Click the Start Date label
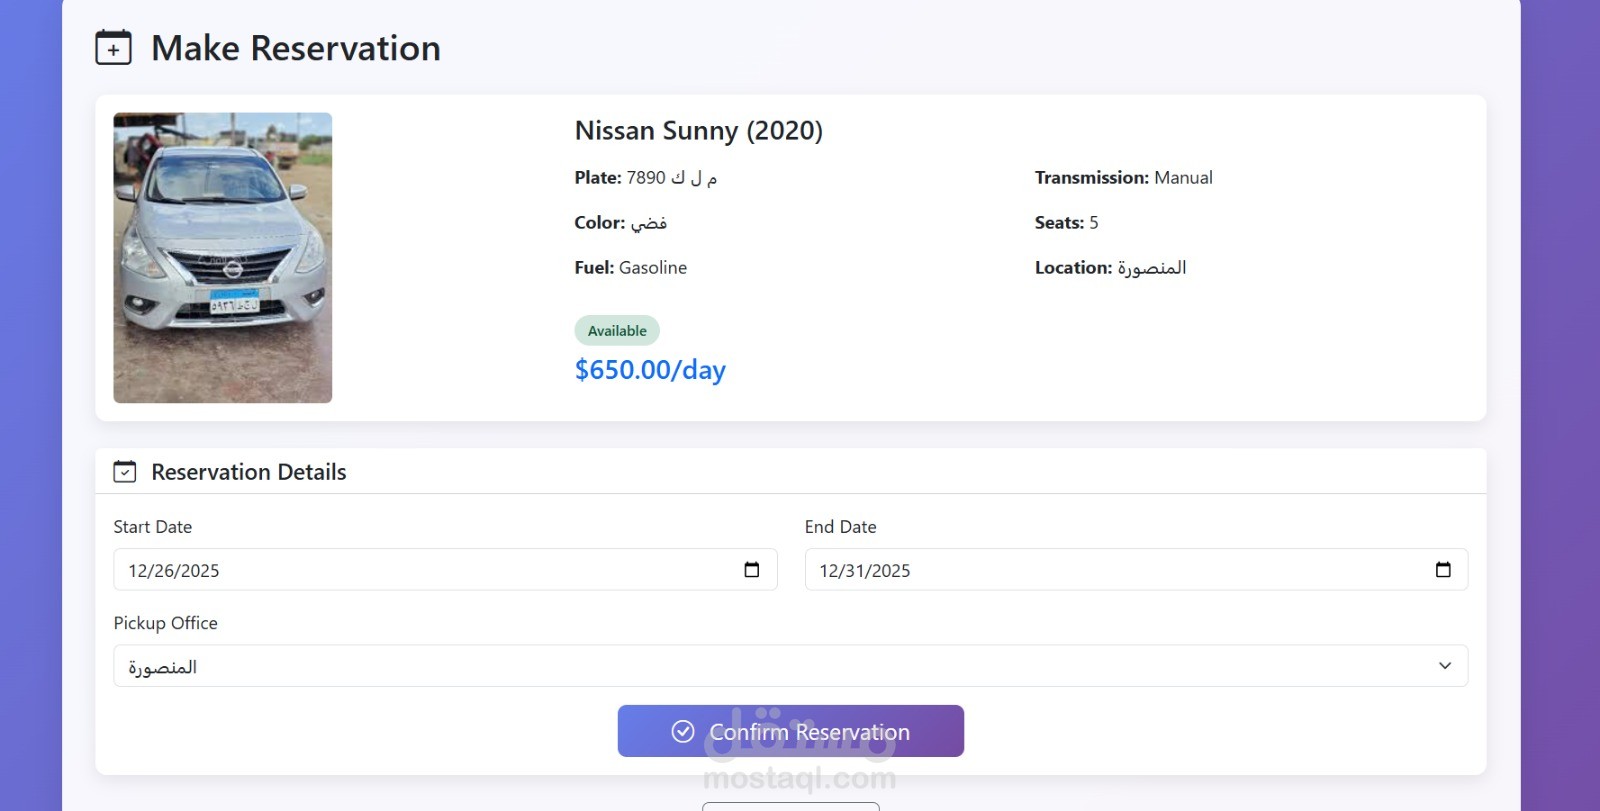The height and width of the screenshot is (811, 1600). 153,527
